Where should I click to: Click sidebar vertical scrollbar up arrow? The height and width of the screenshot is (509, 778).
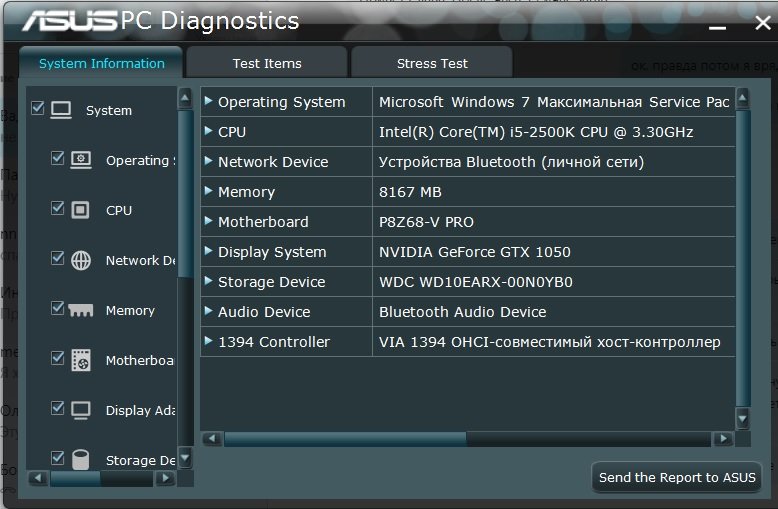[x=185, y=98]
